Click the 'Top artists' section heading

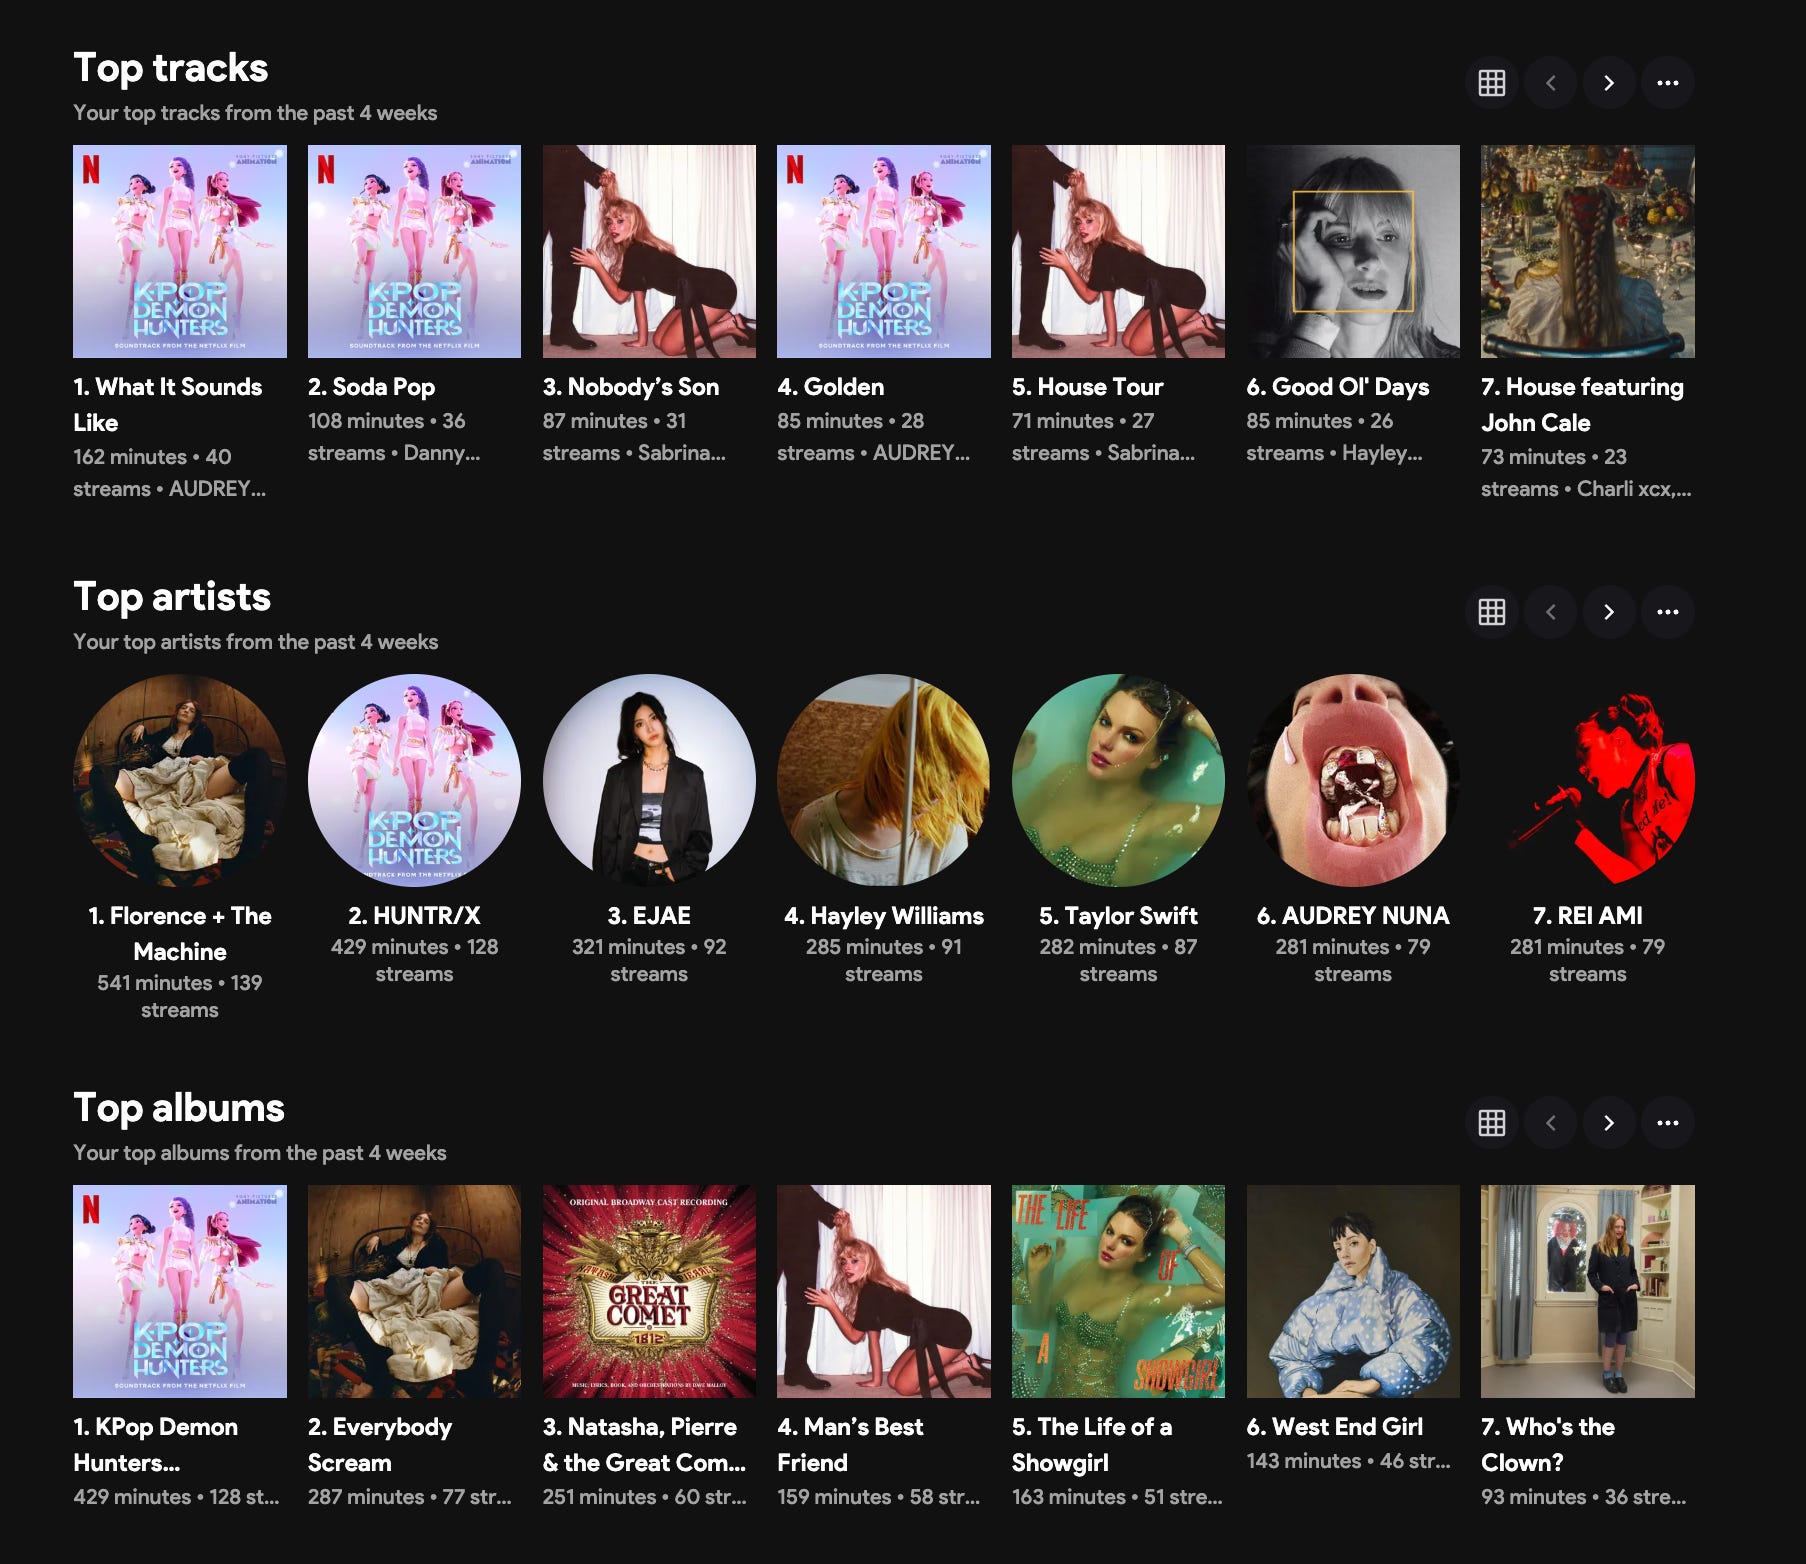(172, 597)
